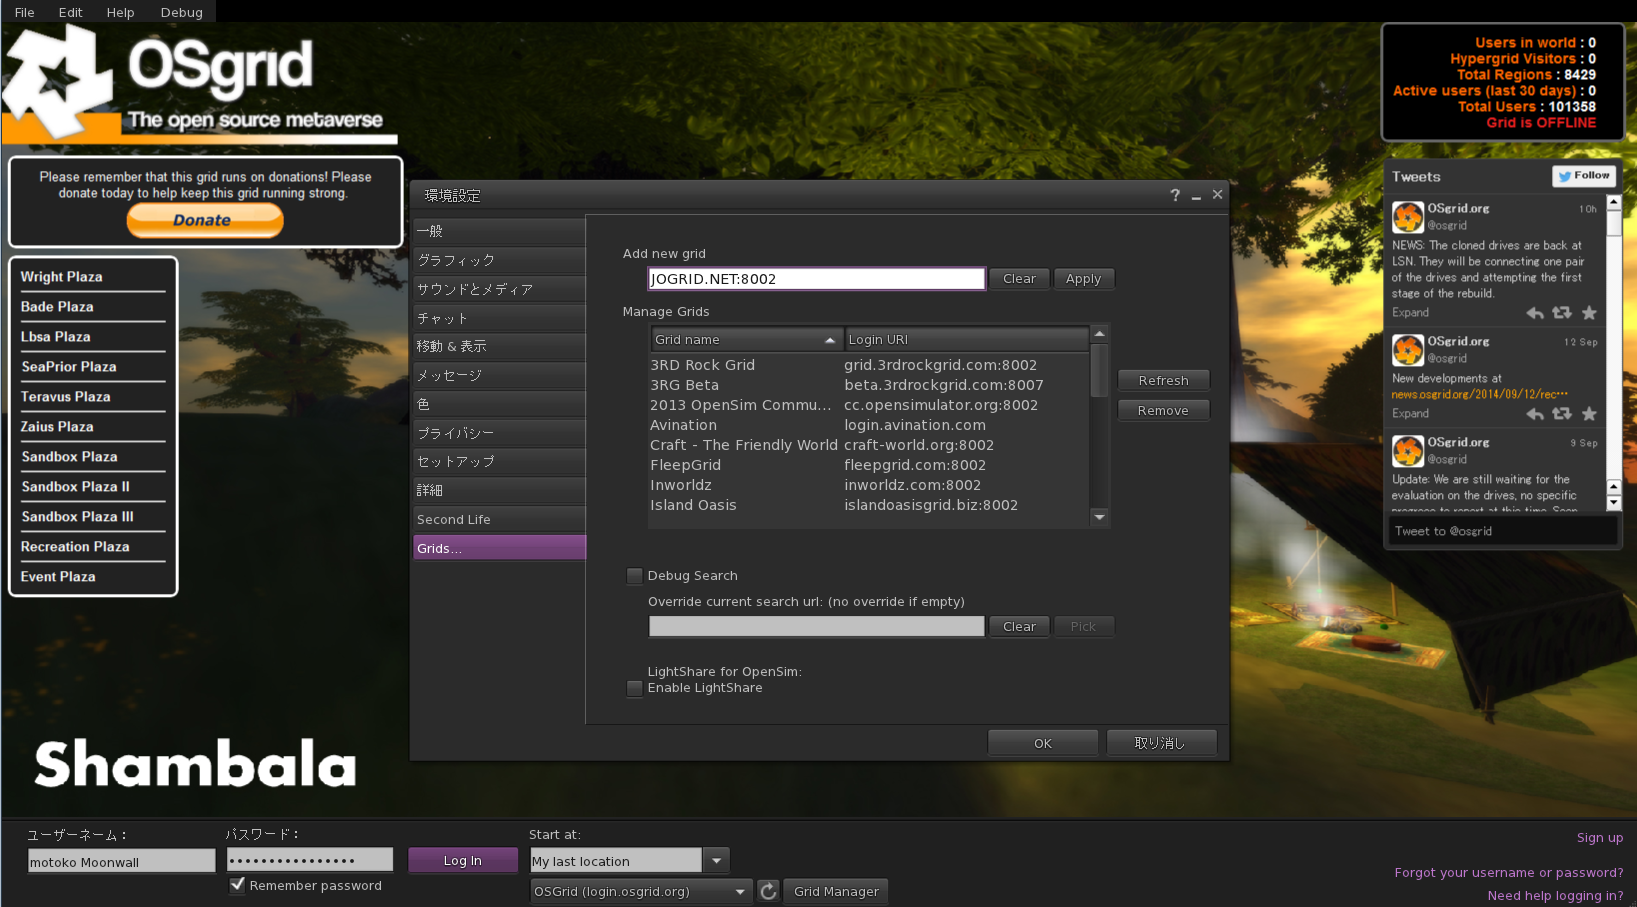
Task: Open the Edit menu
Action: (70, 12)
